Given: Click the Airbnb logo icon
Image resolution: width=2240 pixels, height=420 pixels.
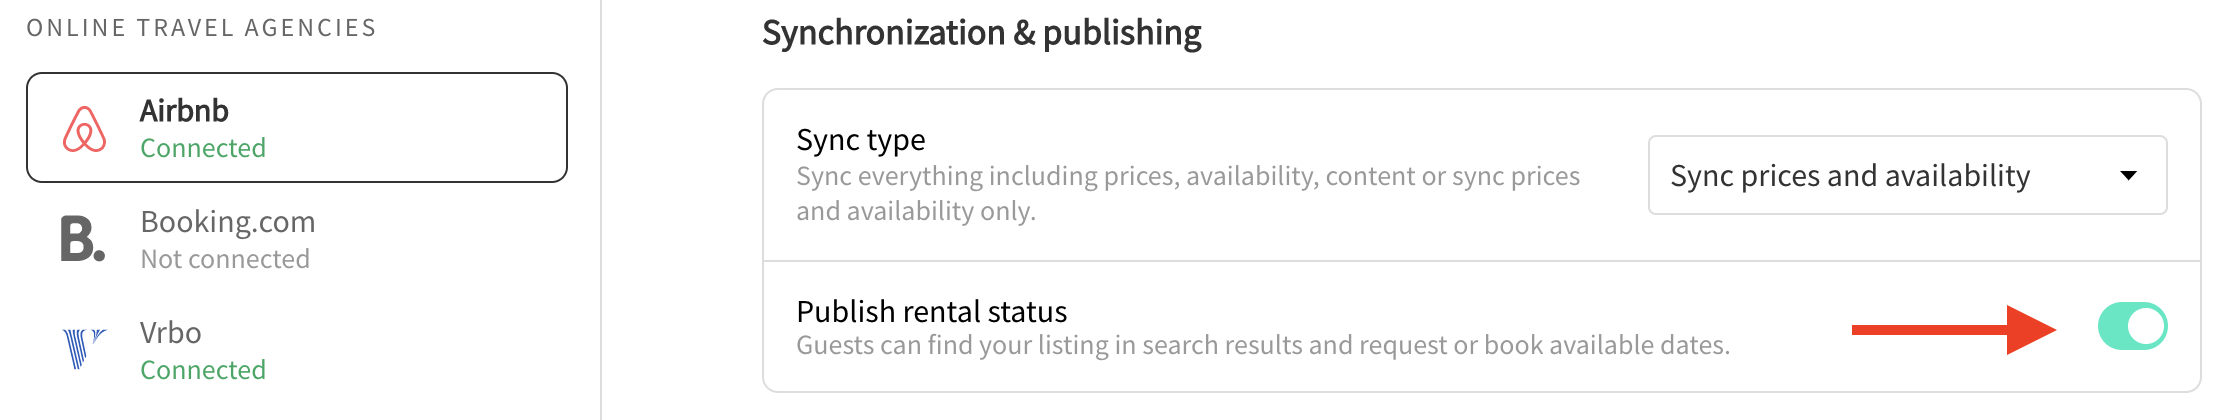Looking at the screenshot, I should pos(85,129).
